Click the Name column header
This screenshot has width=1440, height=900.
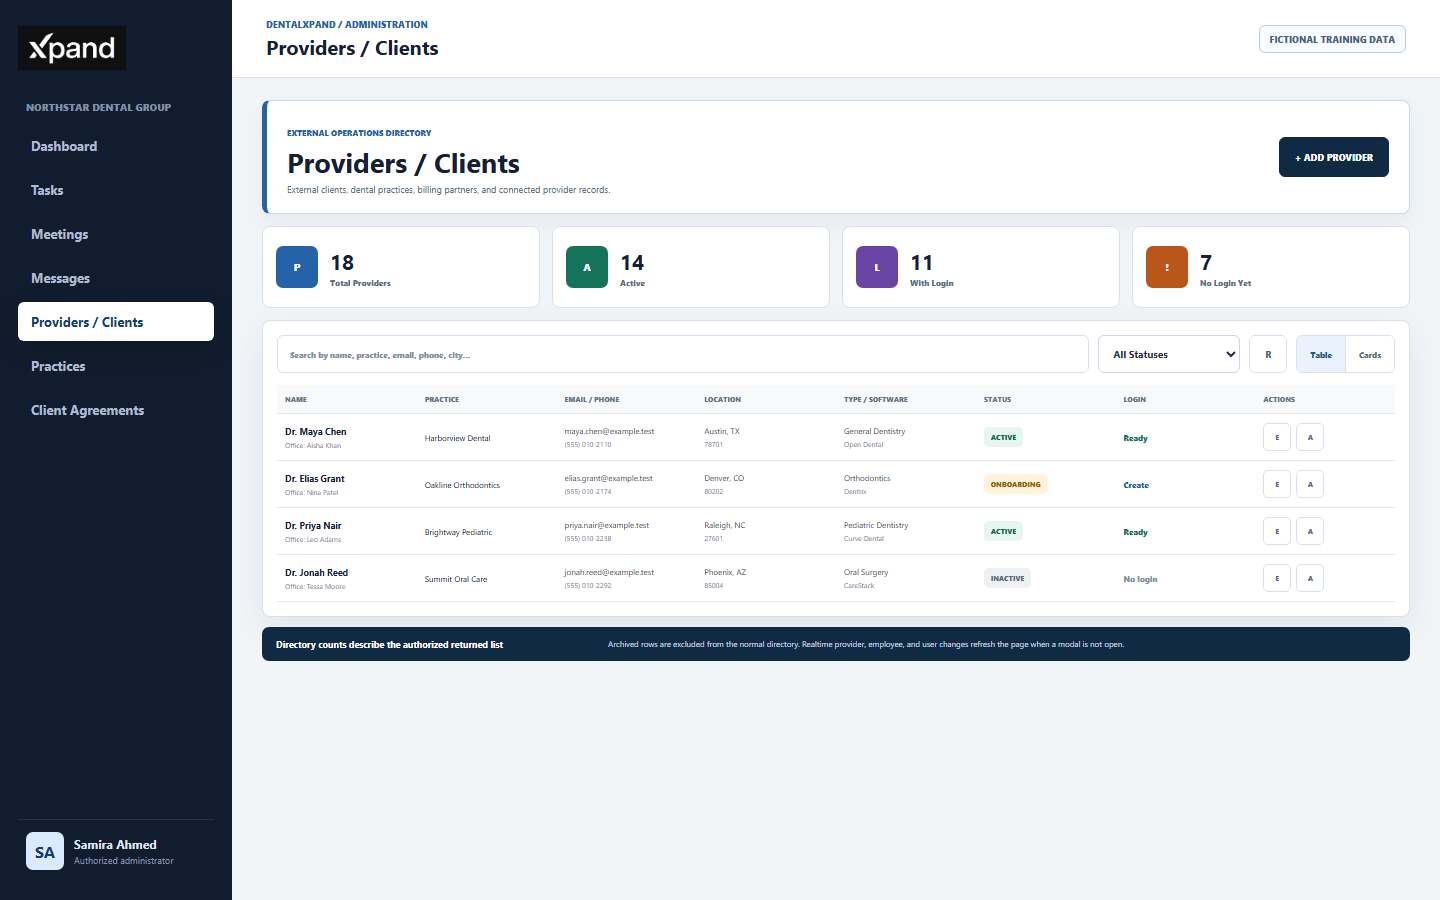click(296, 399)
